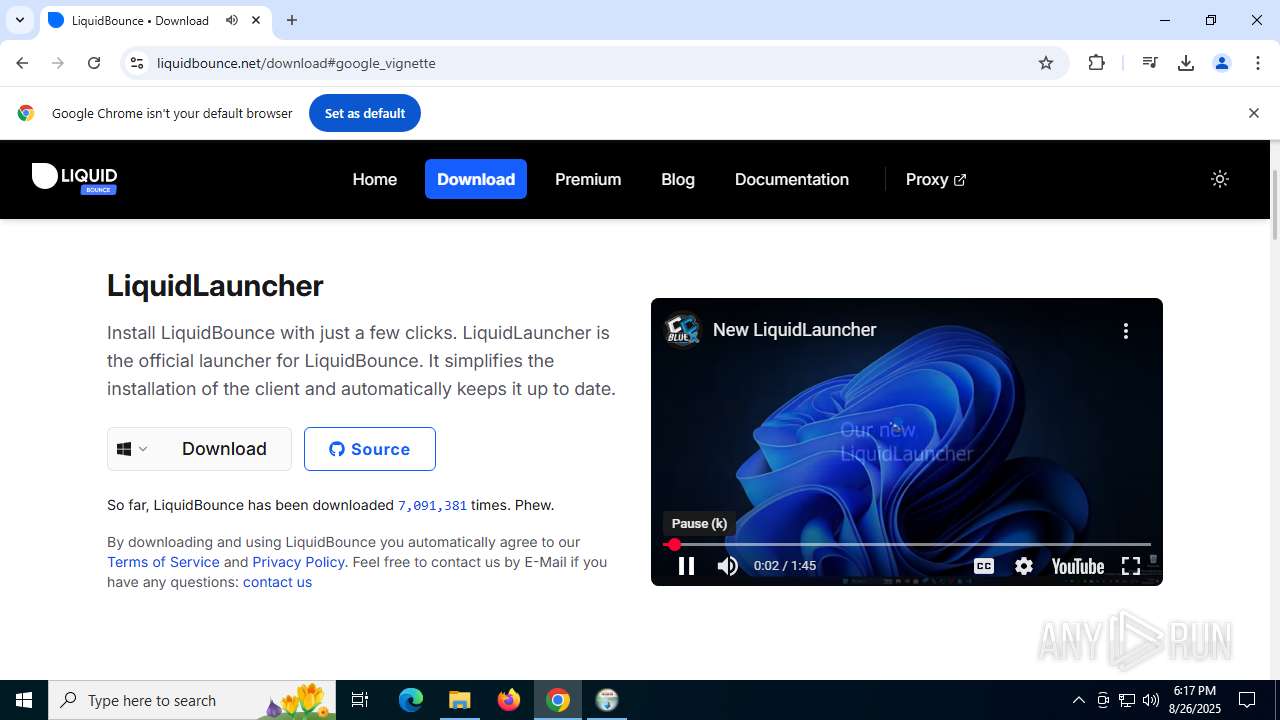Click the address bar URL
Image resolution: width=1280 pixels, height=720 pixels.
click(x=296, y=63)
